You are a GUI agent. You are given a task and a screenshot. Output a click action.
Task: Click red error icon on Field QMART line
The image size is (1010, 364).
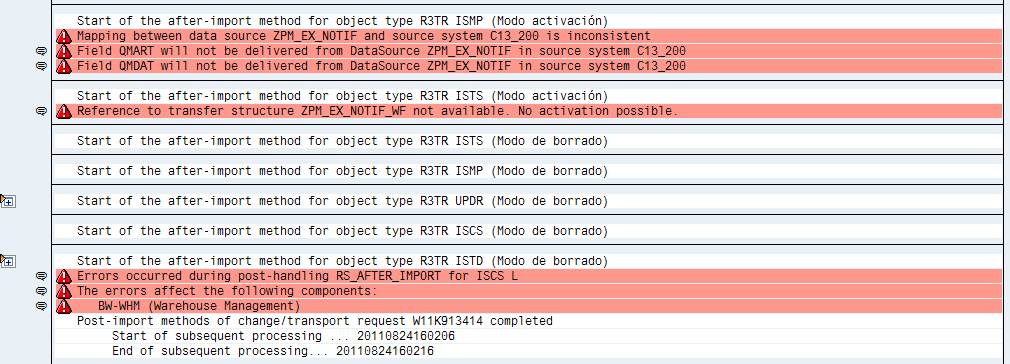click(x=64, y=51)
